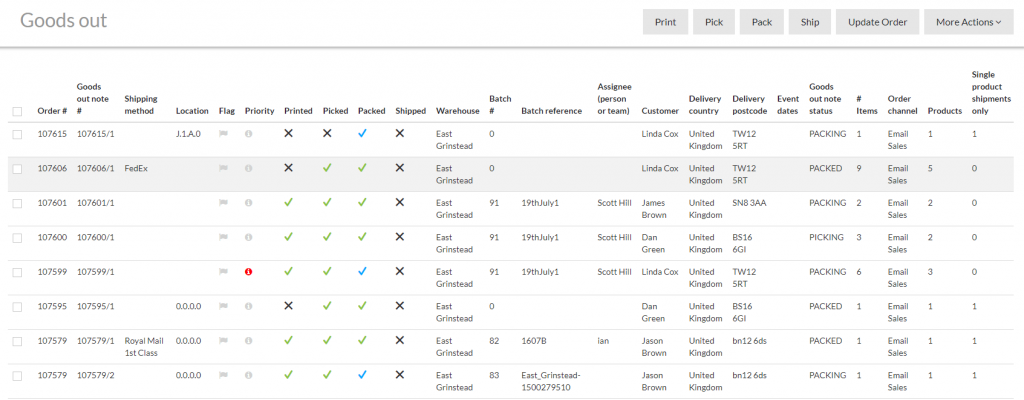Click the grey priority icon for order 107615
Image resolution: width=1024 pixels, height=400 pixels.
(248, 133)
